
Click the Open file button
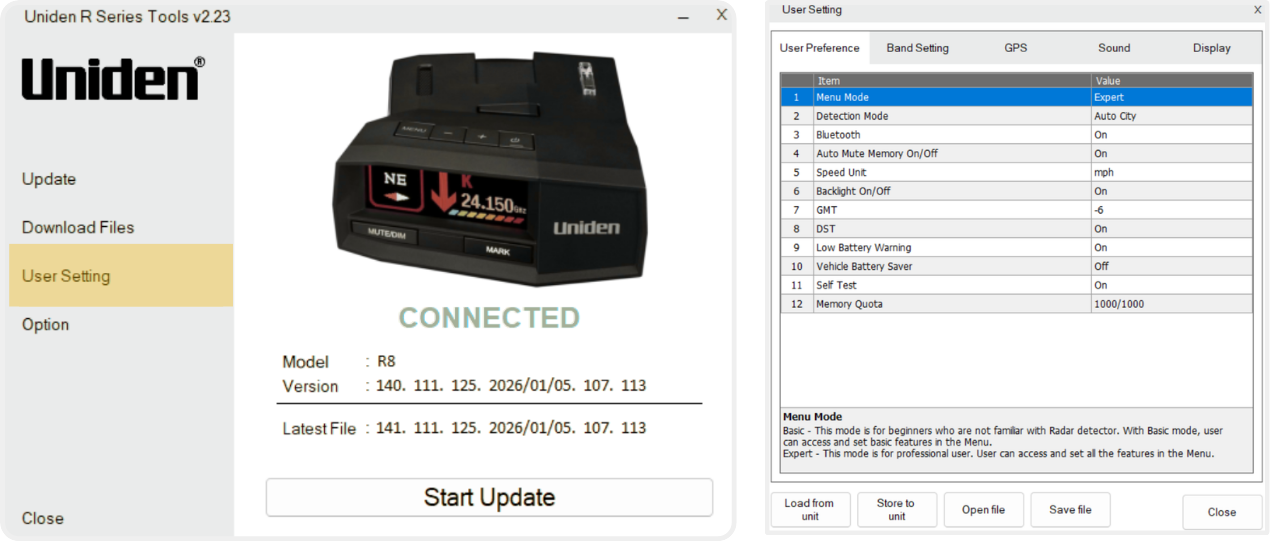(x=984, y=510)
